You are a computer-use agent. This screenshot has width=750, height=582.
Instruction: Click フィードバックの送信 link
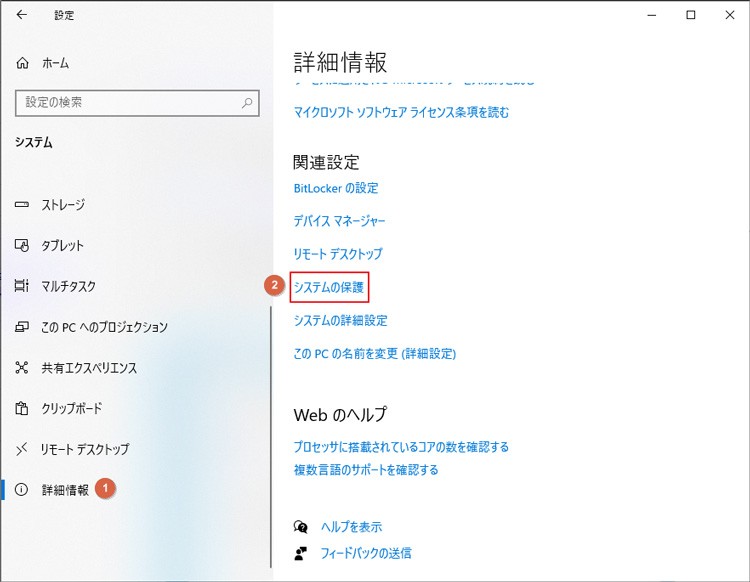pyautogui.click(x=366, y=553)
